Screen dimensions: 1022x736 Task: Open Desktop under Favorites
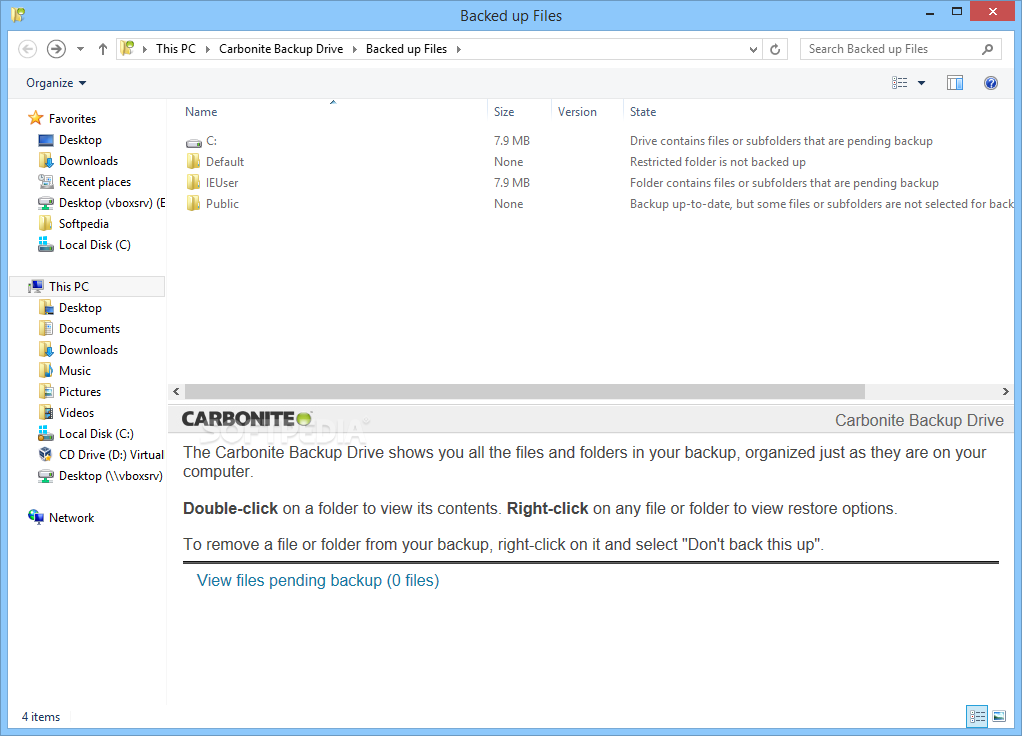click(80, 140)
